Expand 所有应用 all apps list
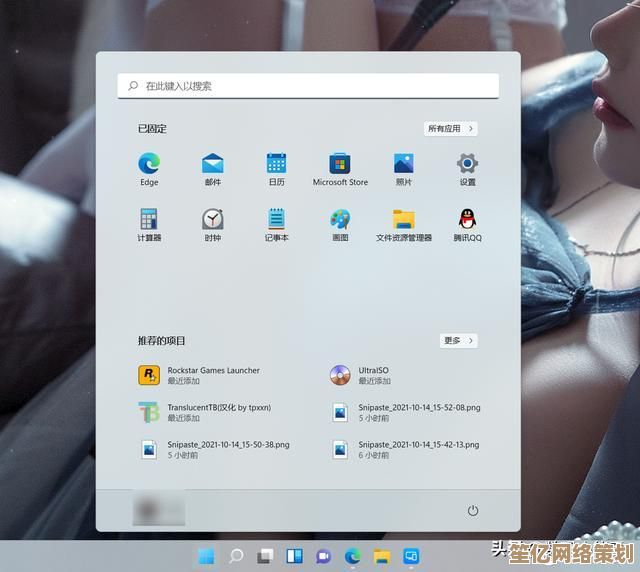Screen dimensions: 640x572 [450, 129]
